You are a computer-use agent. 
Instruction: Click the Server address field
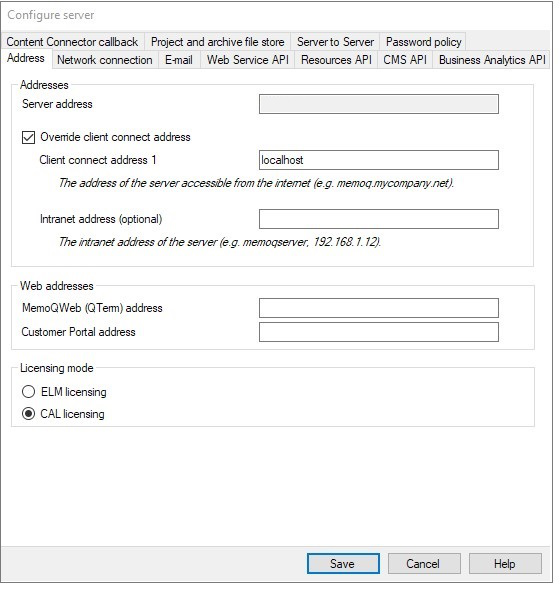pyautogui.click(x=379, y=104)
